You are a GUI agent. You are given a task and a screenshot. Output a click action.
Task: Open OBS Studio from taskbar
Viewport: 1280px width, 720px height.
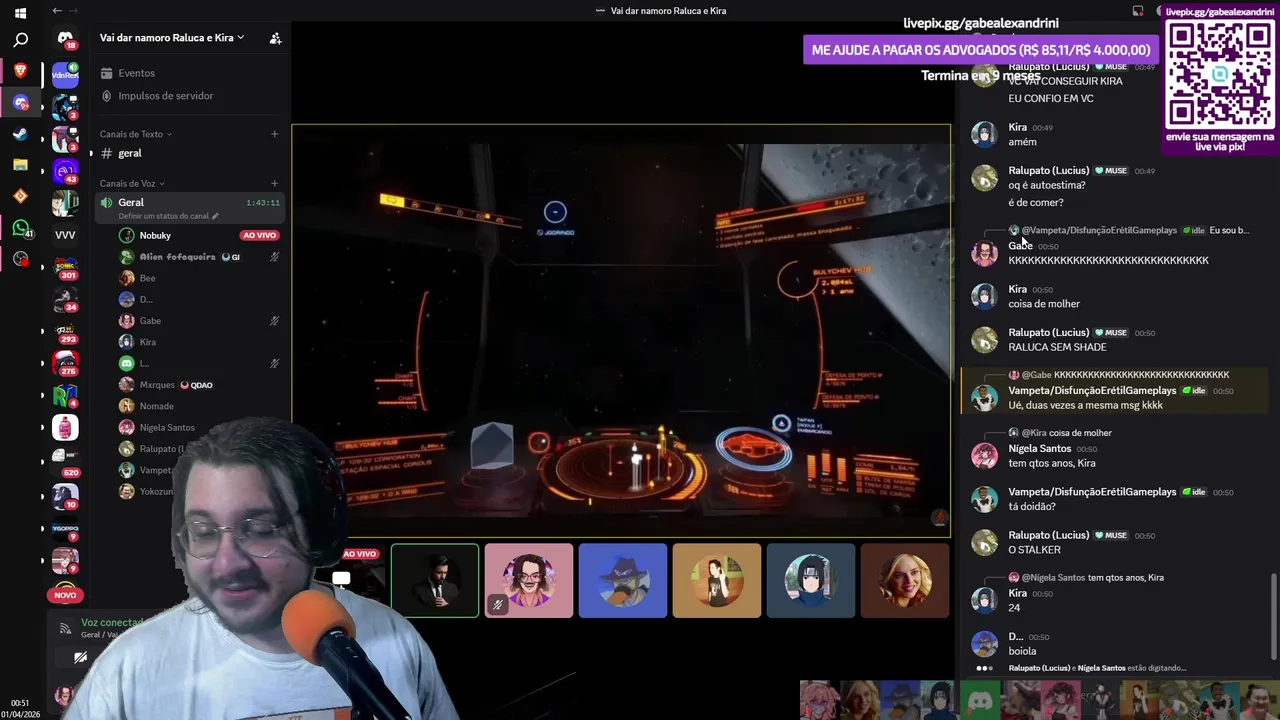[20, 259]
